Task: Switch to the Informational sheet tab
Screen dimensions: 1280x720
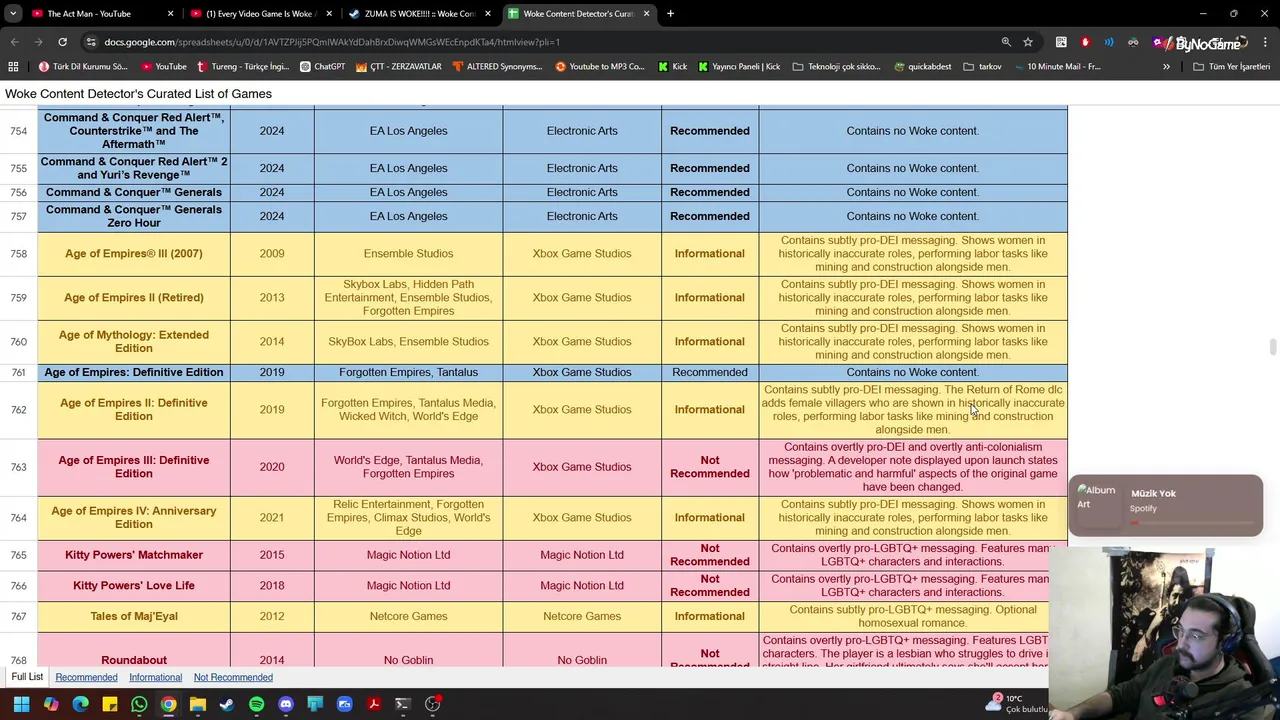Action: (155, 678)
